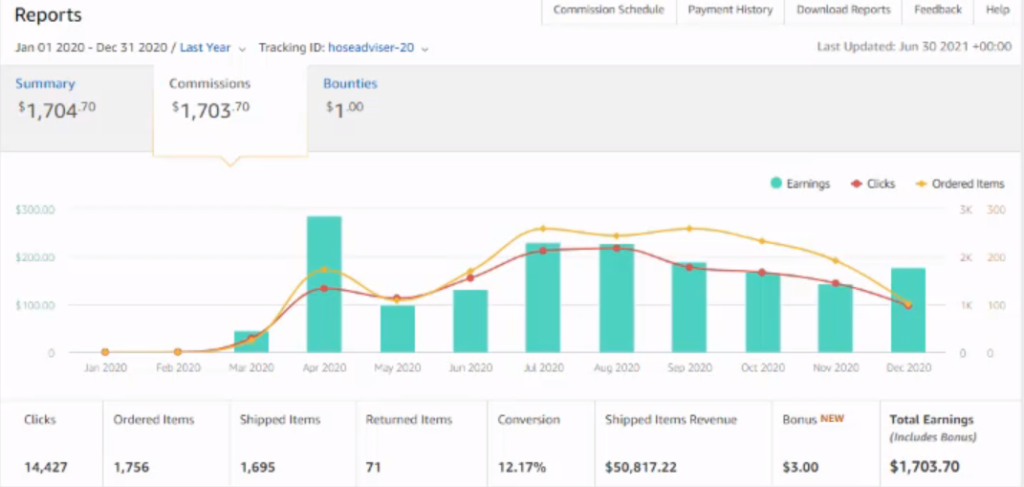
Task: Toggle the Clicks legend marker
Action: click(856, 184)
